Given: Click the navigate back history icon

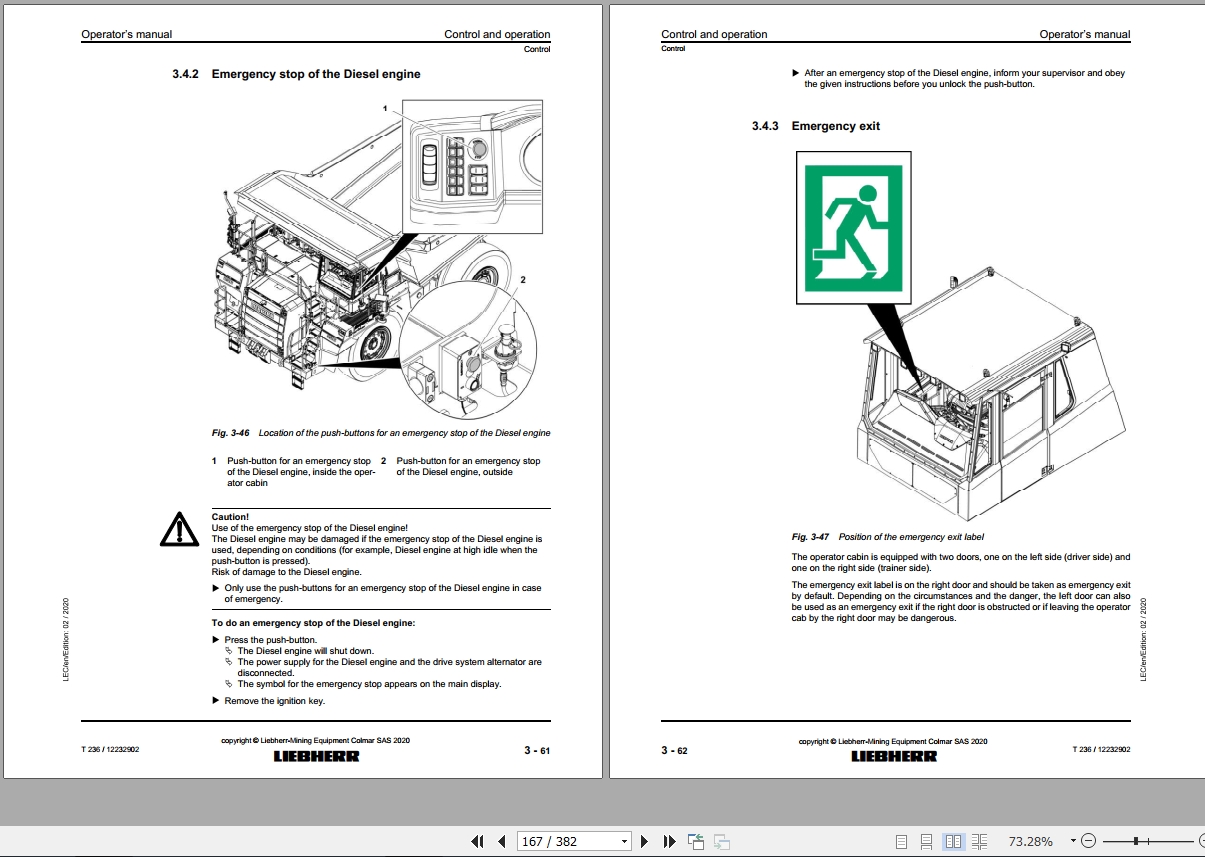Looking at the screenshot, I should 695,841.
